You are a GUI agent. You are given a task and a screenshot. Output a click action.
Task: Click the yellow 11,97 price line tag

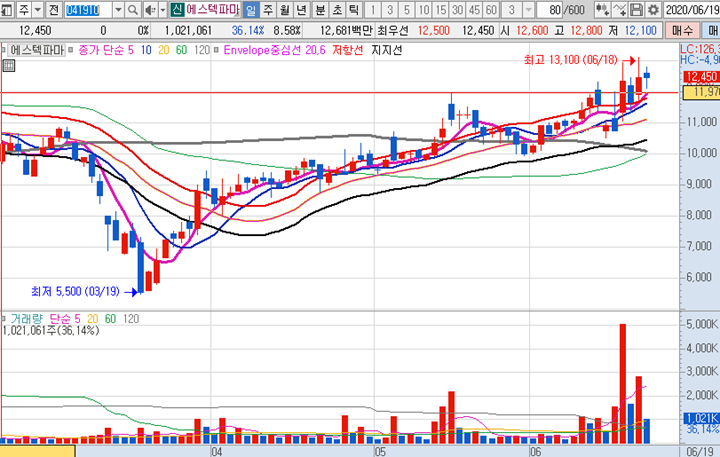(702, 92)
